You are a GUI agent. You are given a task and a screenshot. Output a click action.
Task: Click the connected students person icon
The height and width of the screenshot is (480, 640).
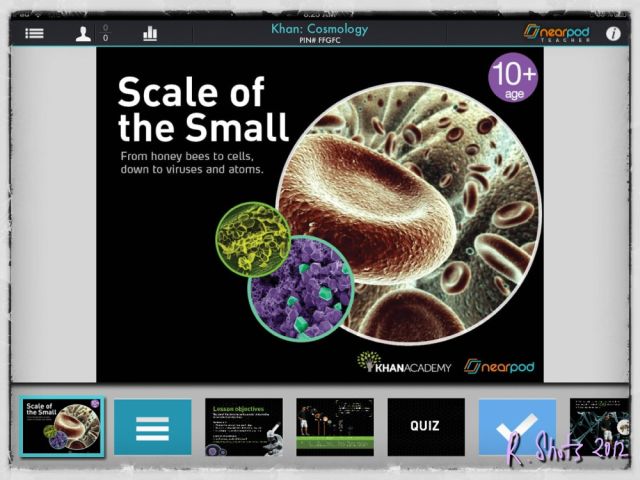[x=84, y=33]
